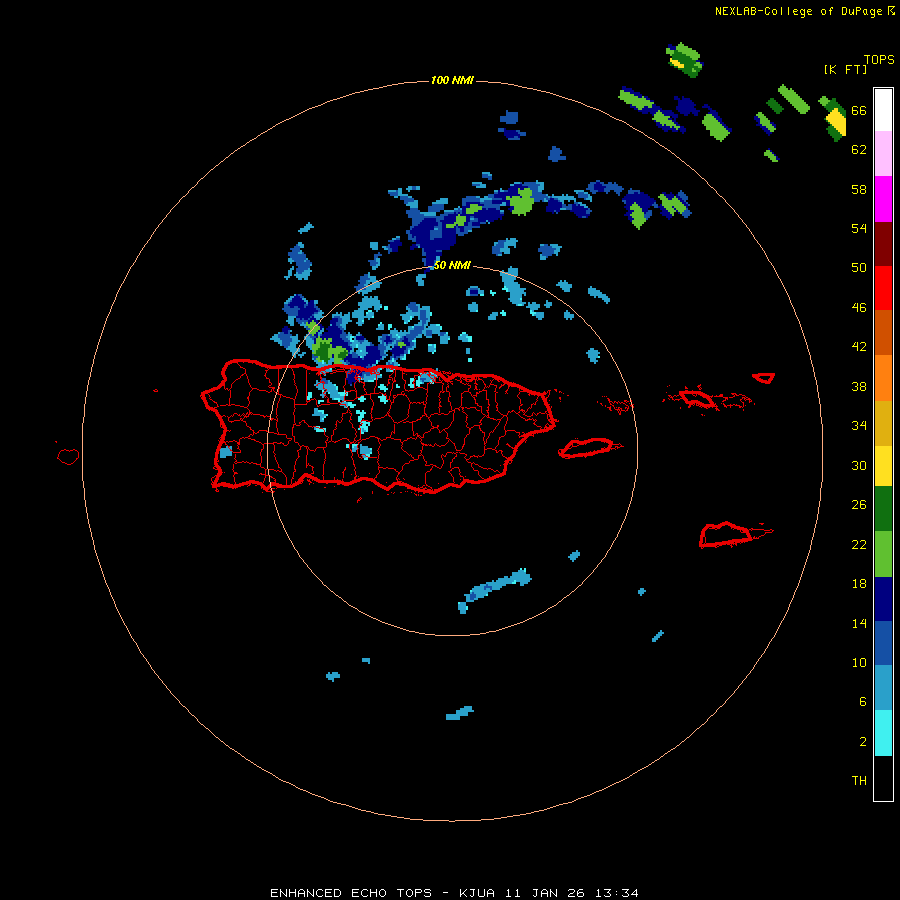Viewport: 900px width, 900px height.
Task: Click the 2 legend value
Action: click(x=863, y=741)
